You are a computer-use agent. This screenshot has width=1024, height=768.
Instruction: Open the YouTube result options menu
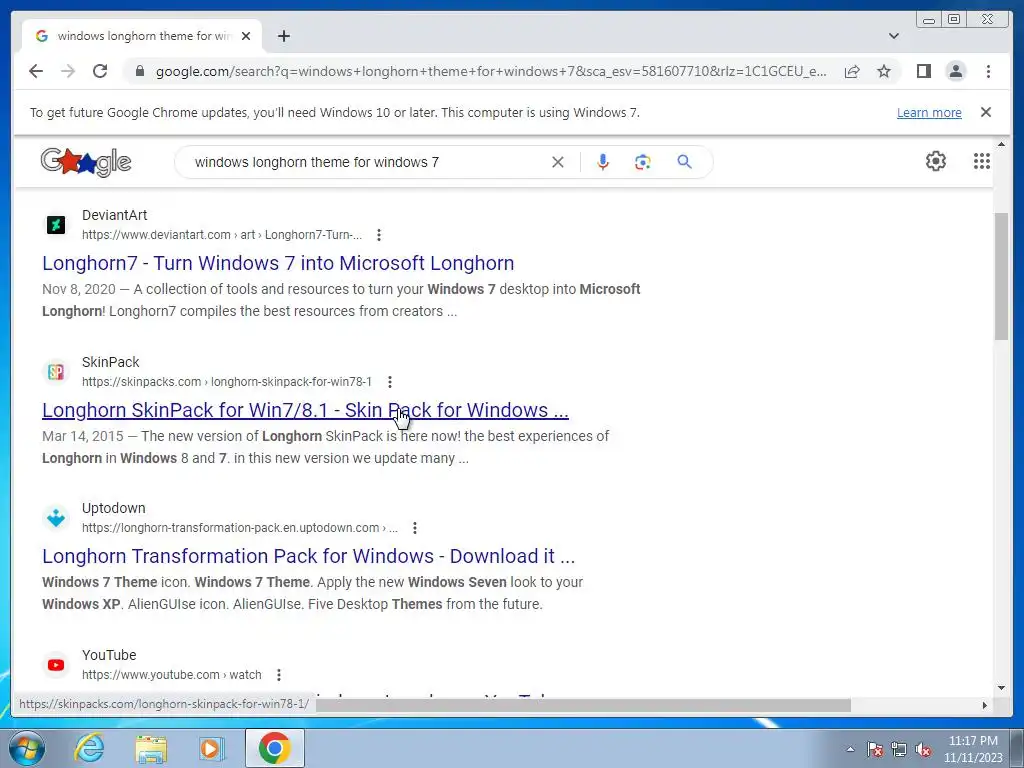click(x=279, y=675)
